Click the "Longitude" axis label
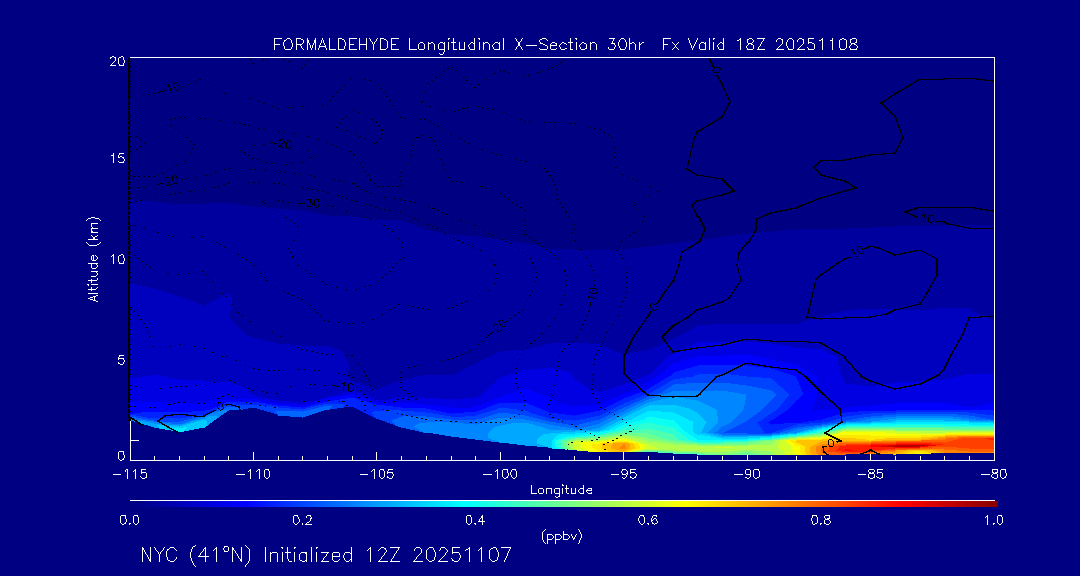 (x=561, y=491)
